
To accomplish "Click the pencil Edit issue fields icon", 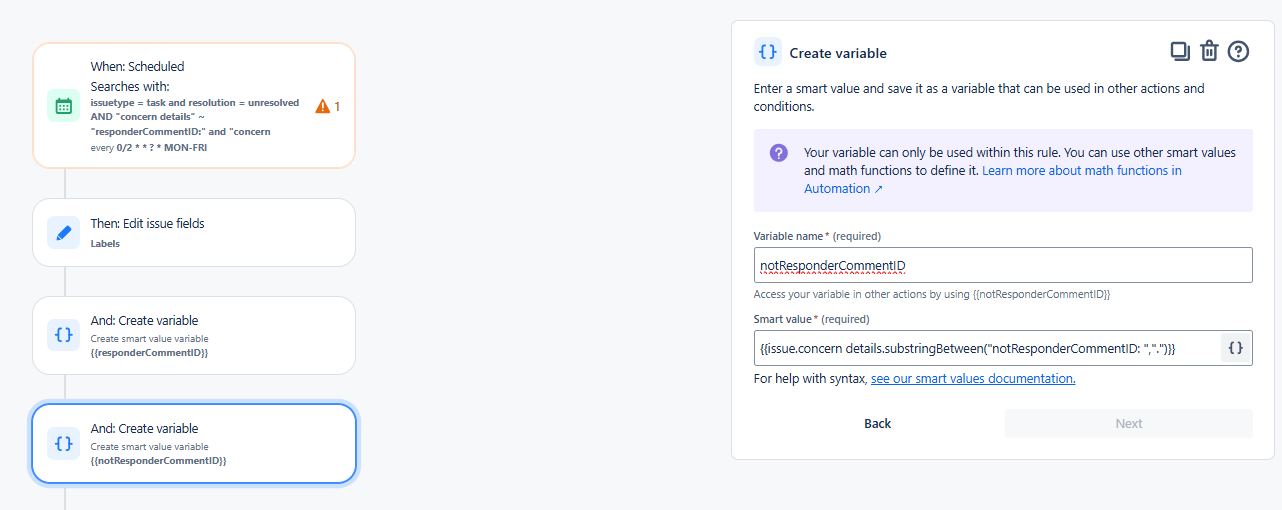I will 63,232.
